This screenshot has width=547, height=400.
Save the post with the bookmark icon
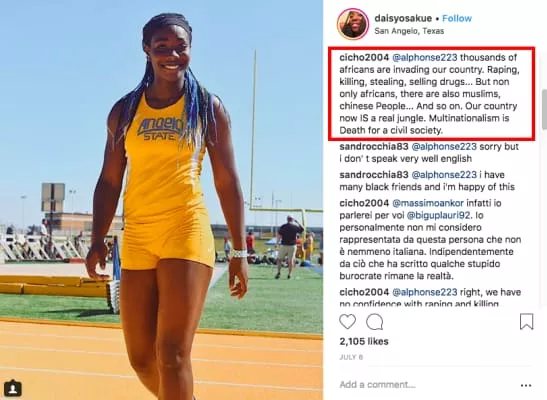[526, 322]
